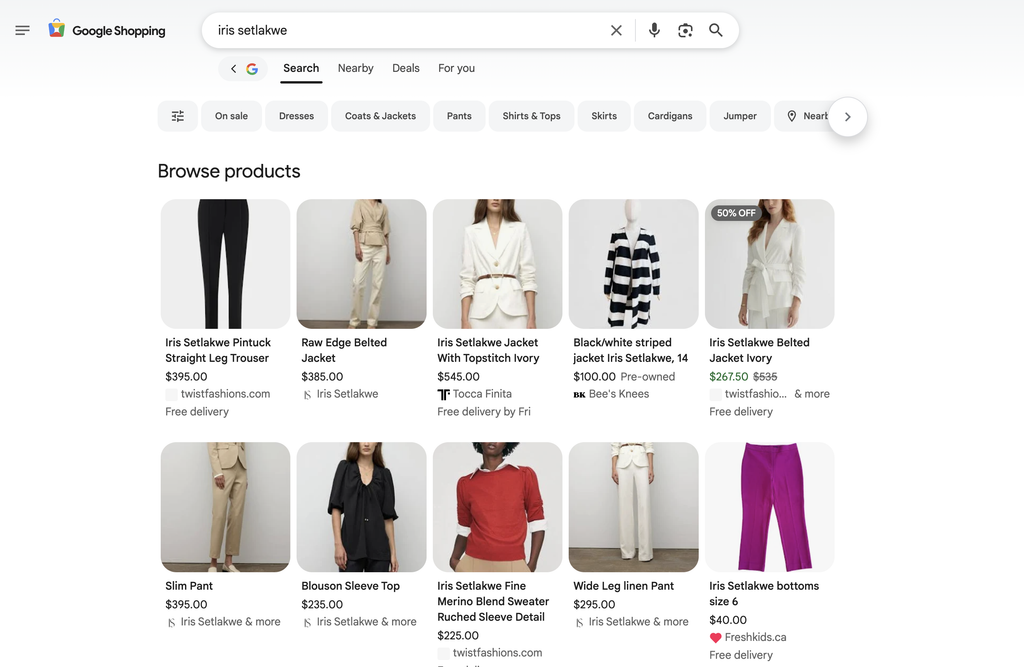Open Pintuck Straight Leg Trouser image
Image resolution: width=1024 pixels, height=667 pixels.
[x=225, y=264]
